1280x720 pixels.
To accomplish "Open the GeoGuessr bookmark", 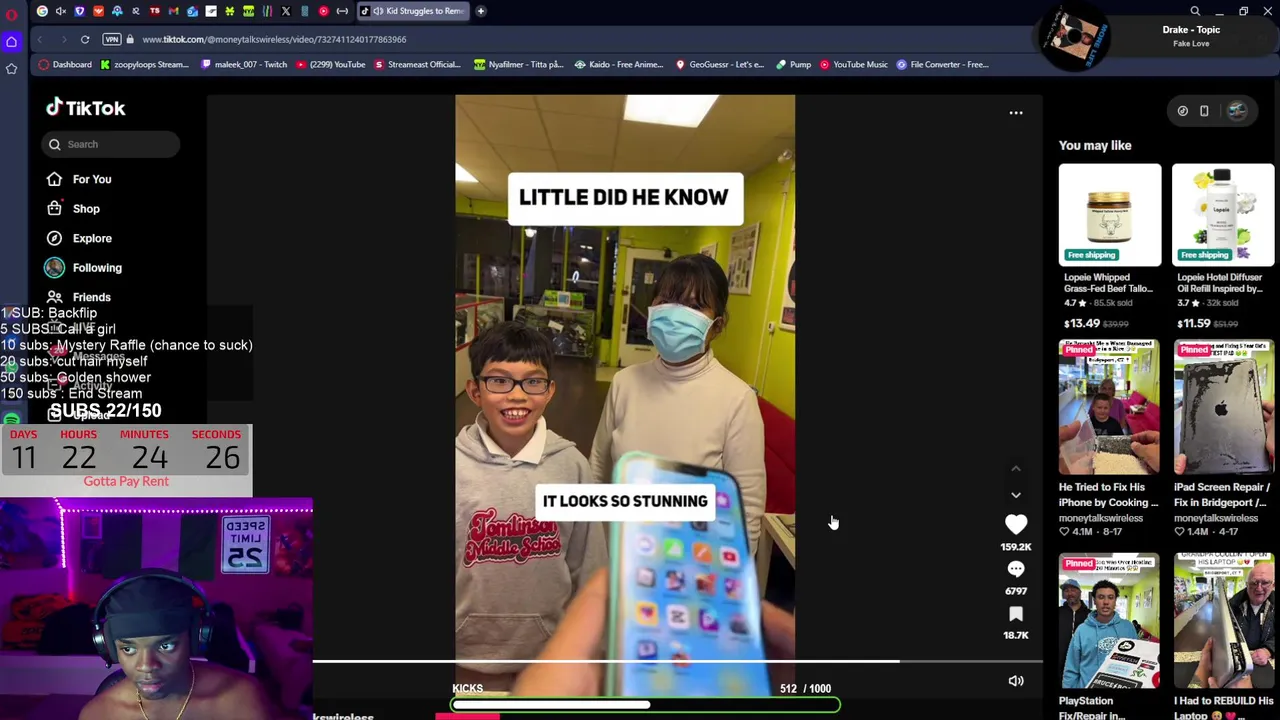I will click(720, 64).
